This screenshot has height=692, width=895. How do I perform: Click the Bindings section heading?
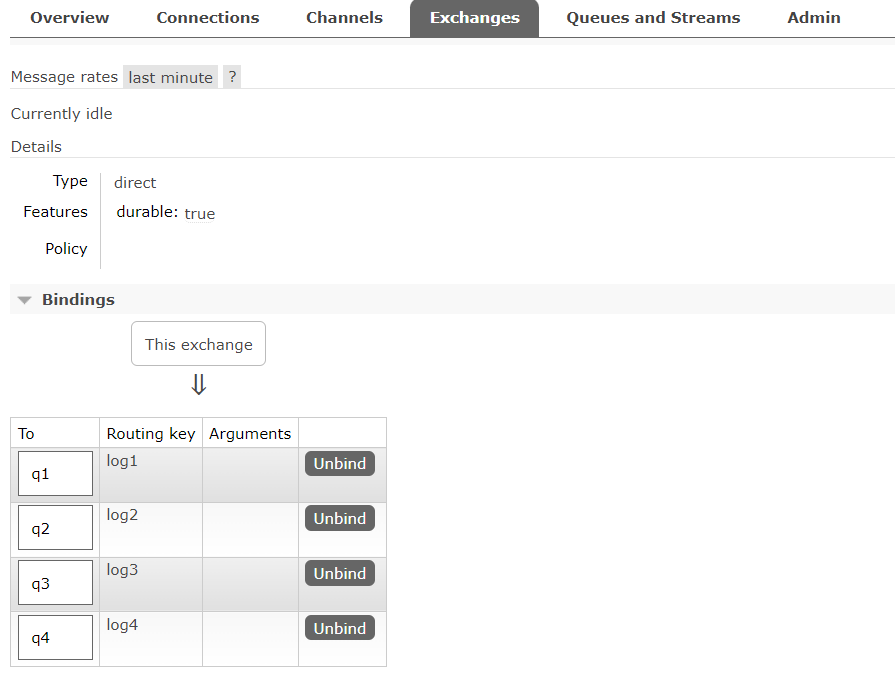(x=78, y=300)
